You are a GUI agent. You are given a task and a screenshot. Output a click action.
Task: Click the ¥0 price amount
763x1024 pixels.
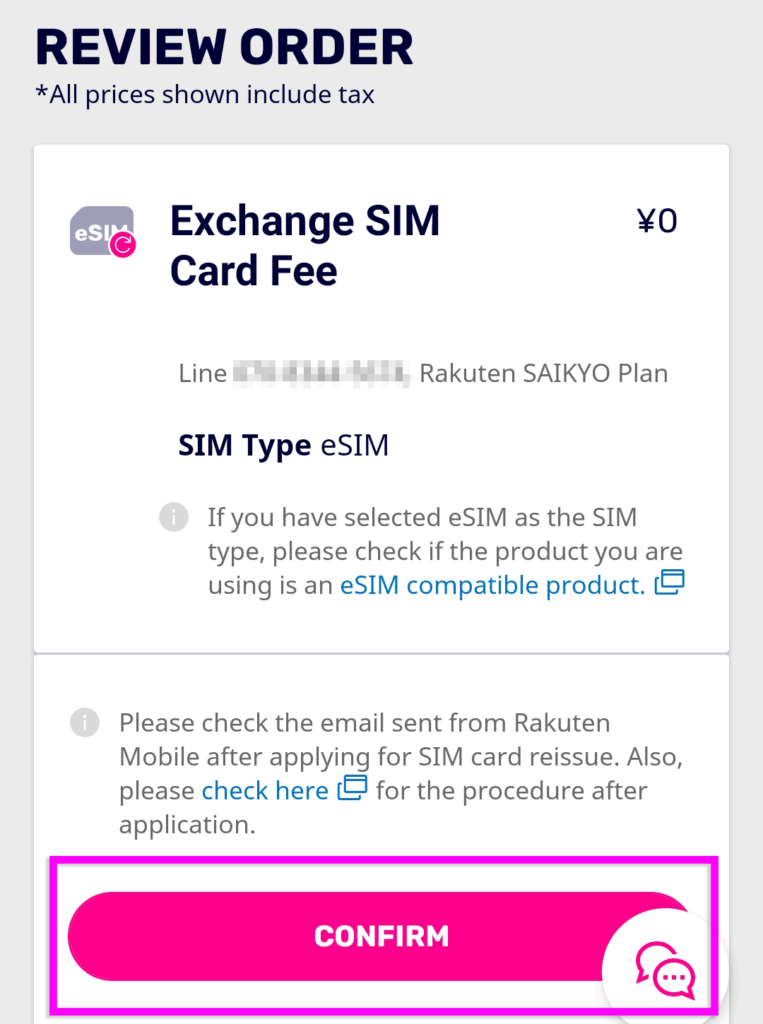(657, 220)
